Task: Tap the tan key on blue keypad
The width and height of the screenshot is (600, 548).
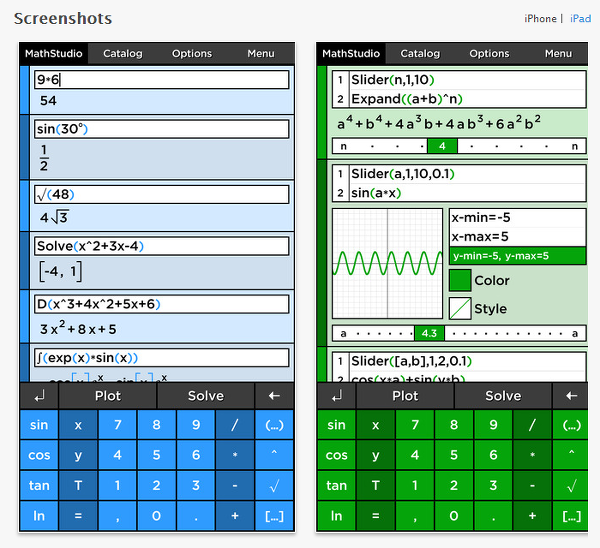Action: (x=39, y=486)
